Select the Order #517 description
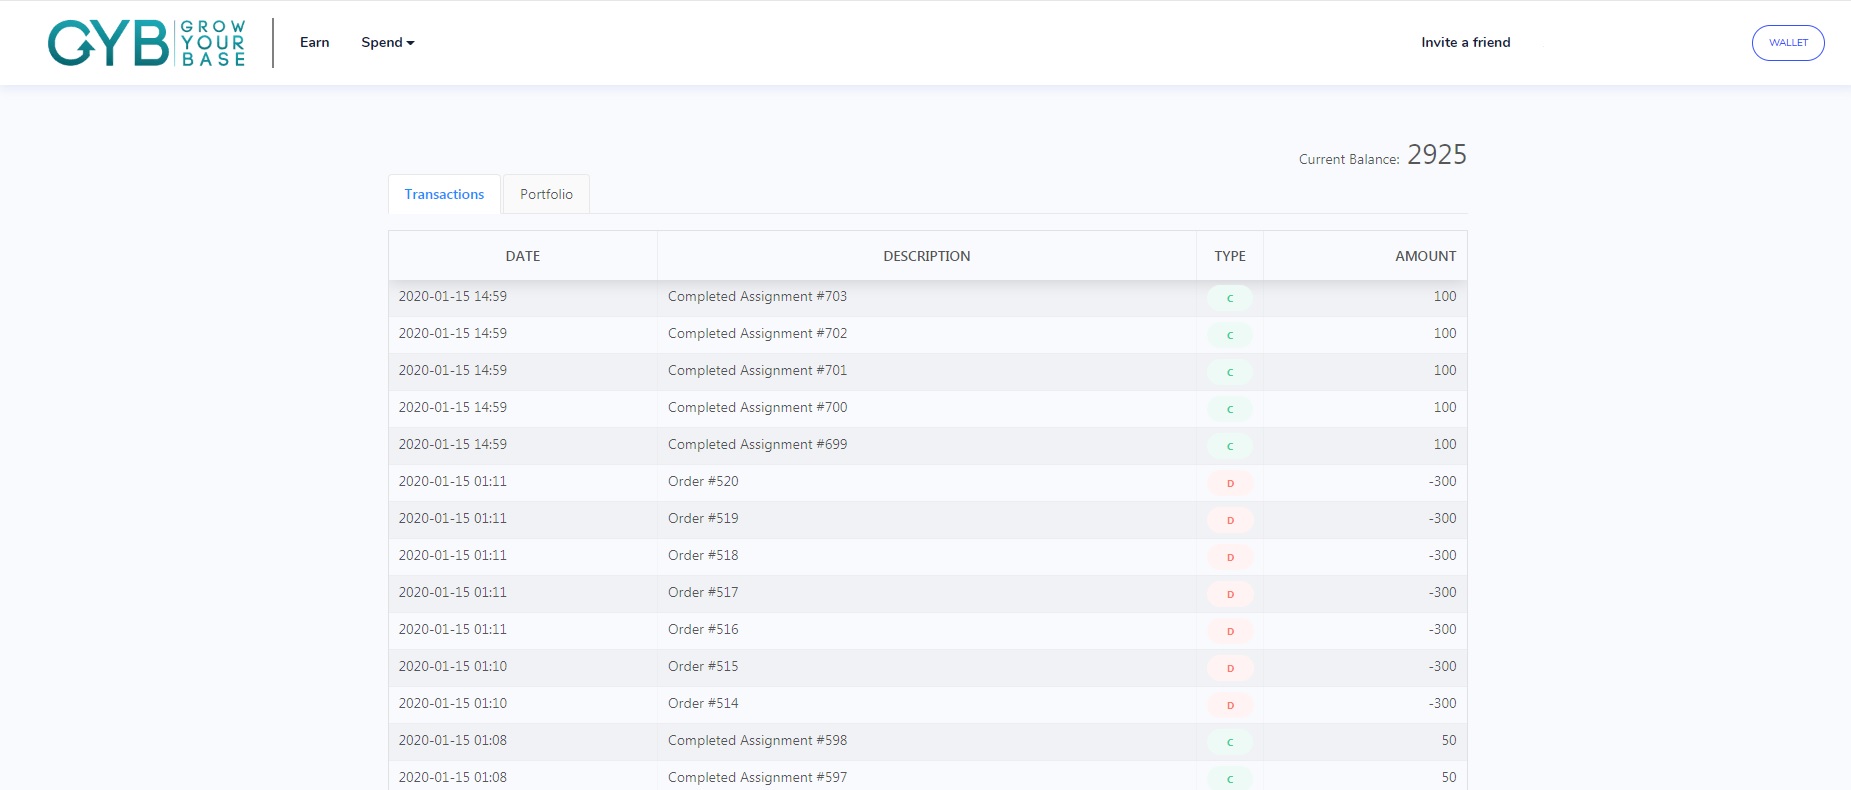This screenshot has width=1851, height=790. pos(703,592)
